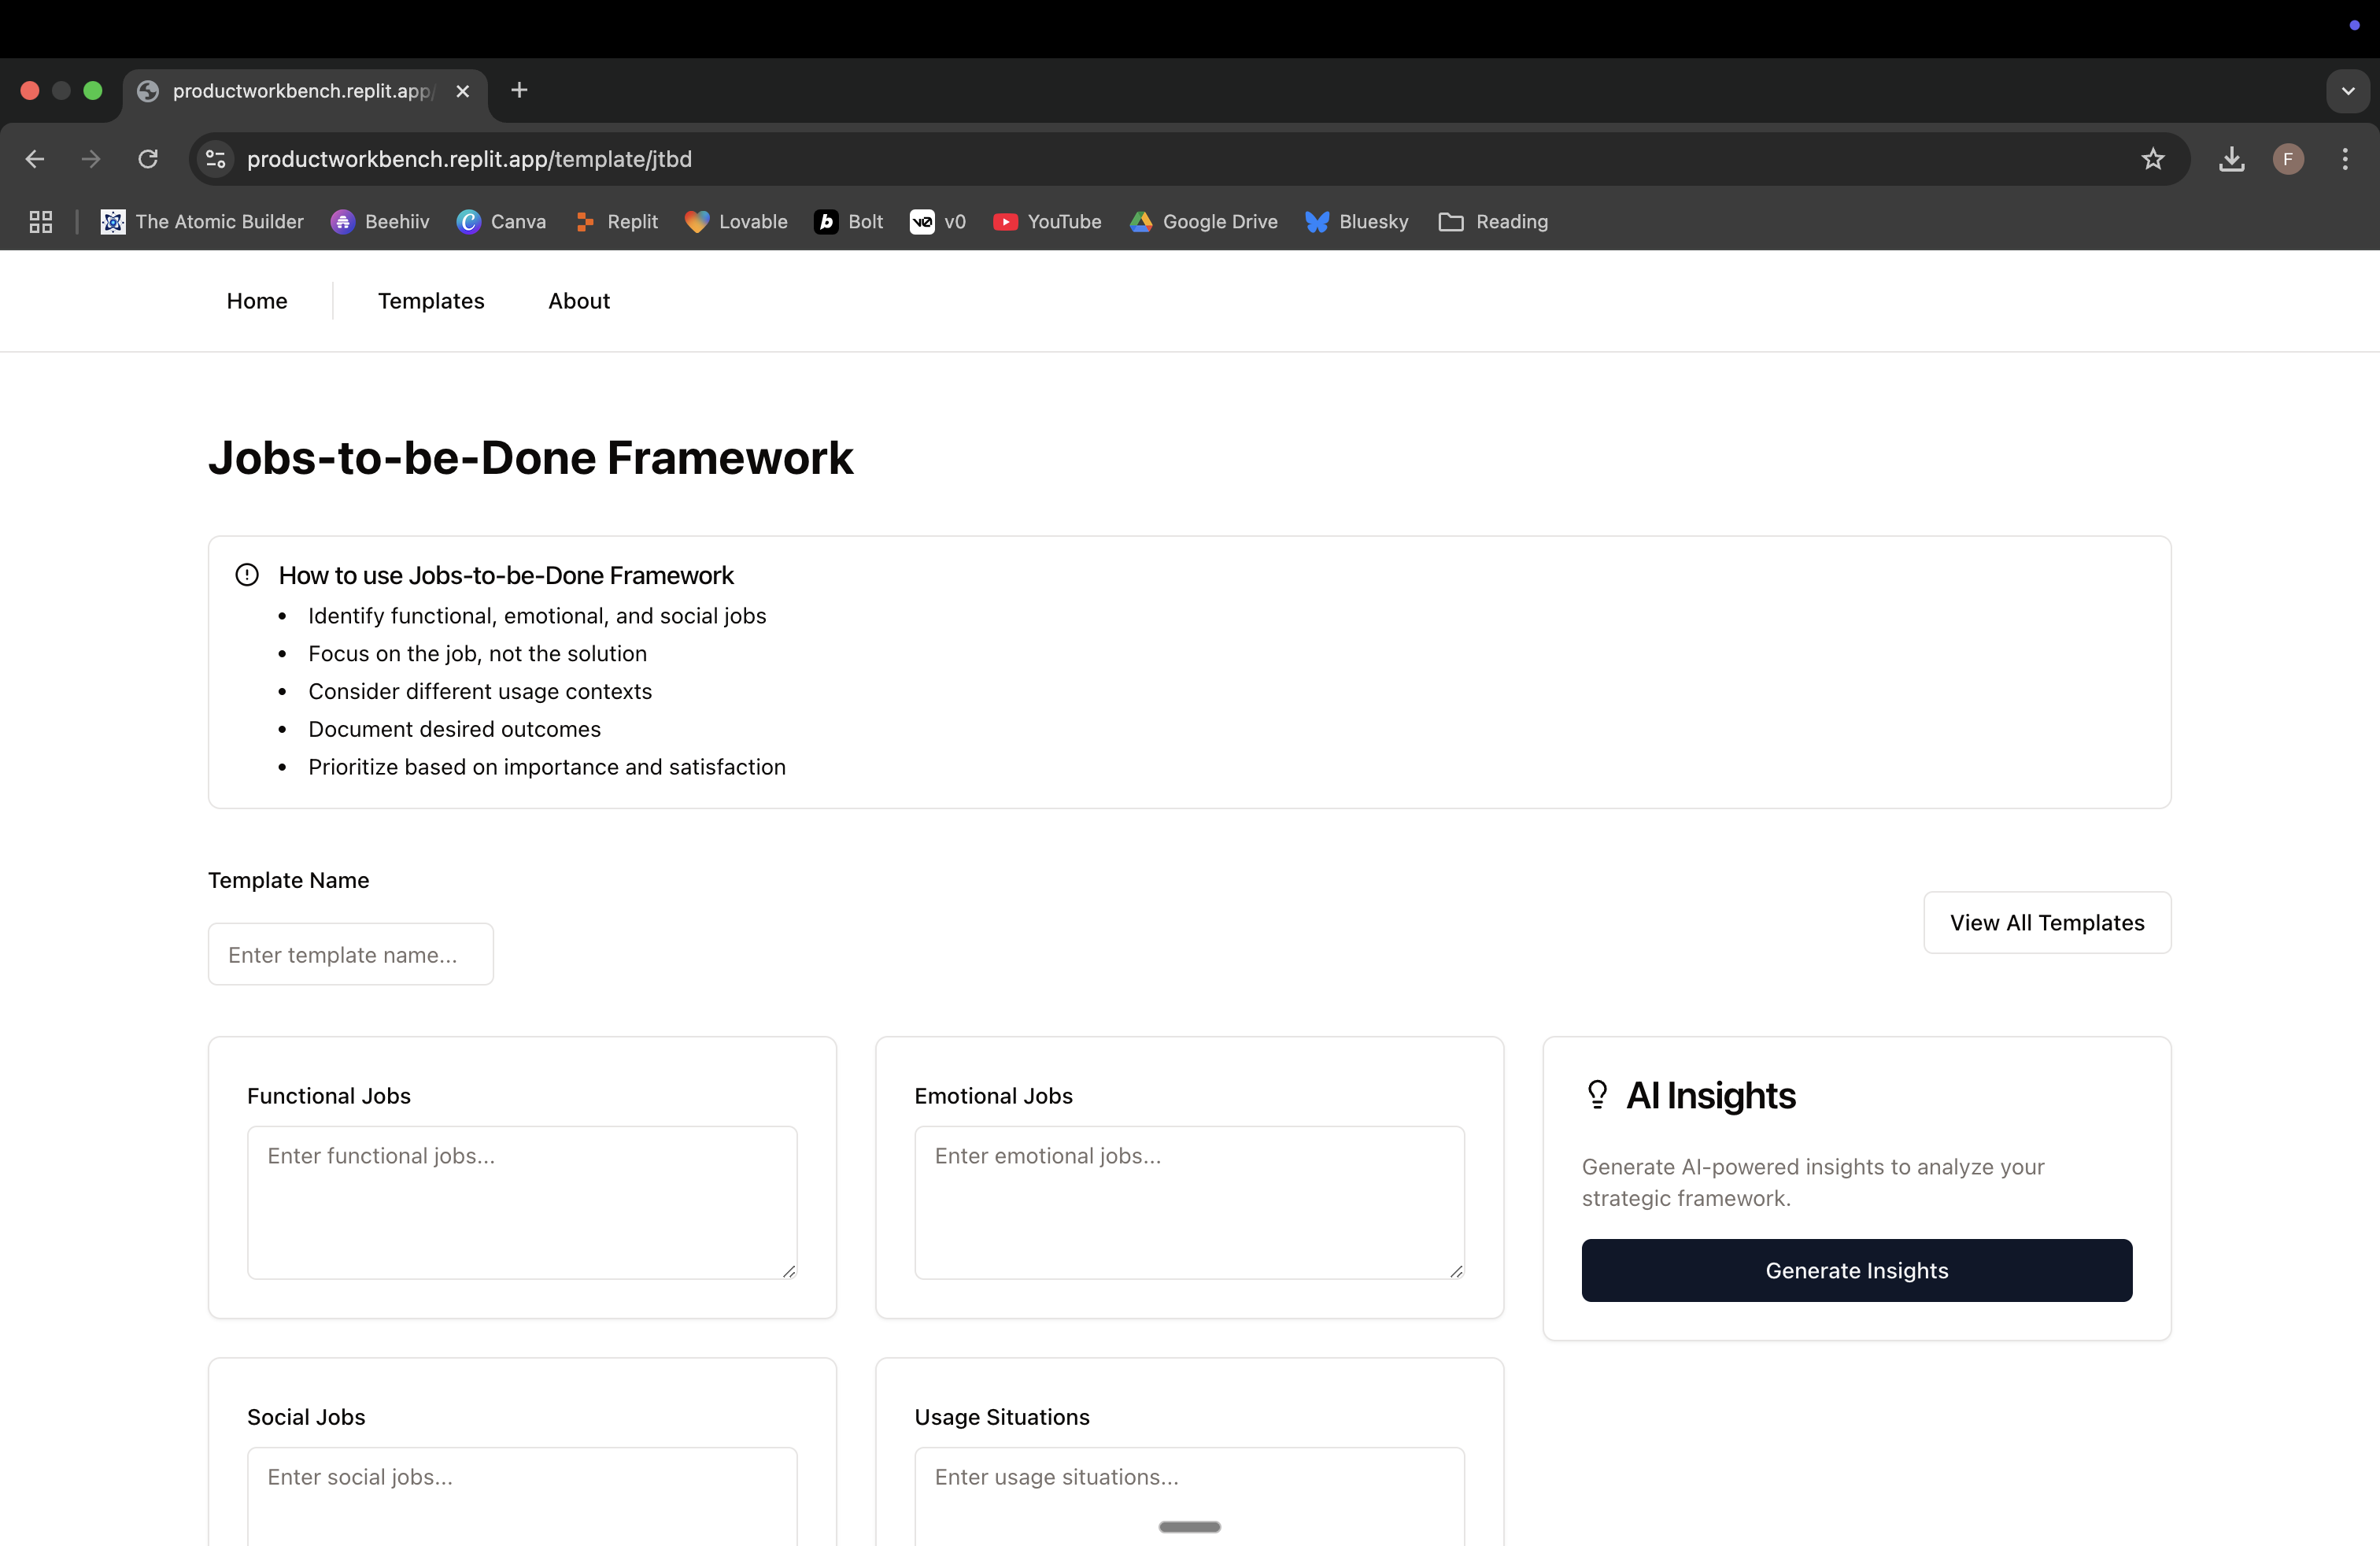Open the About nav item
Screen dimensions: 2380x1546
579,301
